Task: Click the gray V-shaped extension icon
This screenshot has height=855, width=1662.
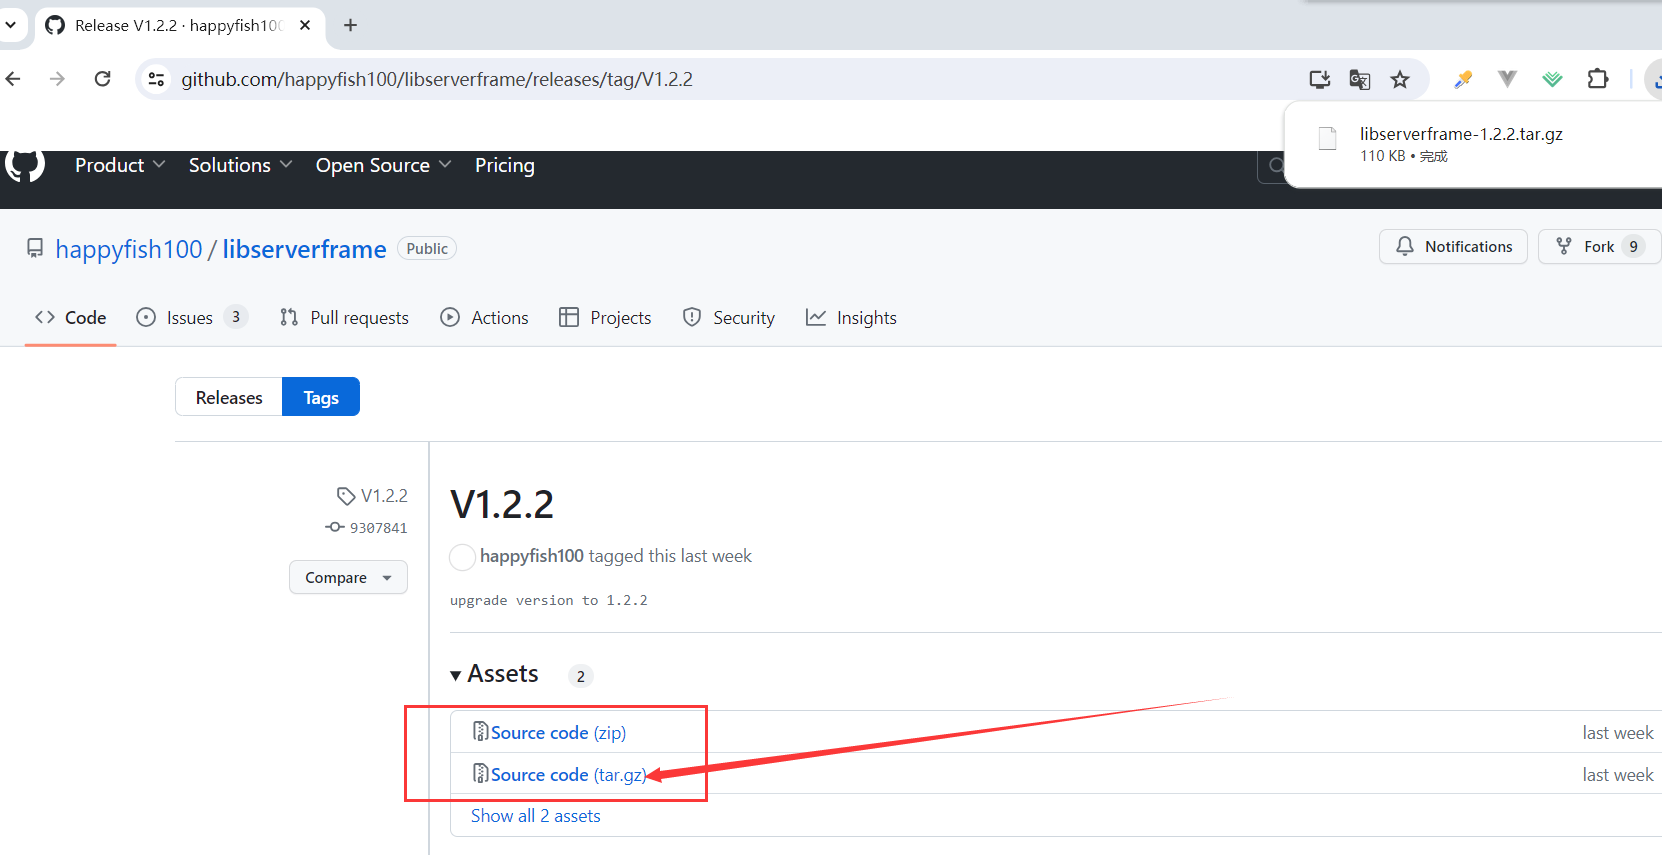Action: click(1507, 79)
